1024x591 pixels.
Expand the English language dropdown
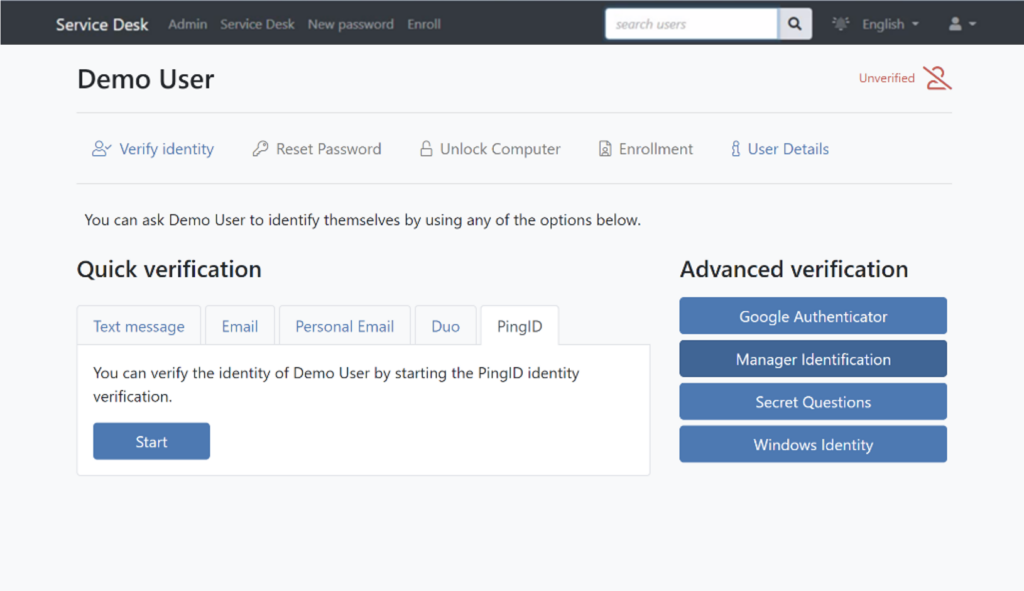point(890,24)
